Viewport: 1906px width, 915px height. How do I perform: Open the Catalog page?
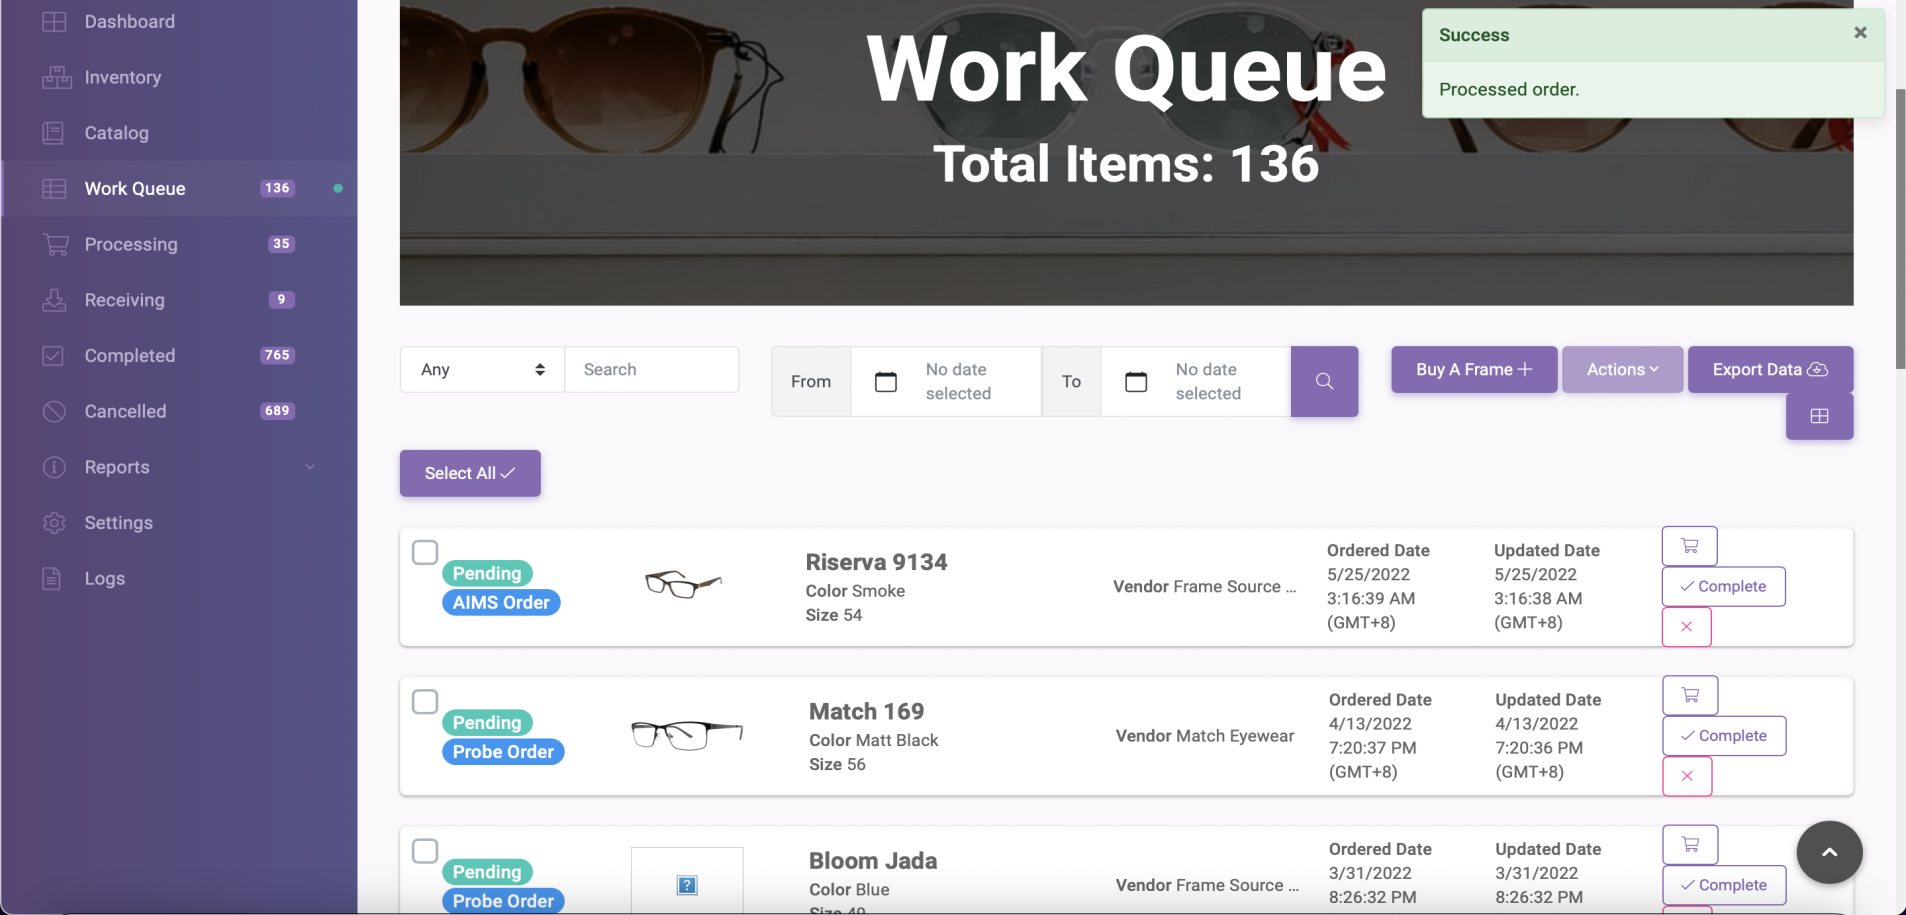116,133
